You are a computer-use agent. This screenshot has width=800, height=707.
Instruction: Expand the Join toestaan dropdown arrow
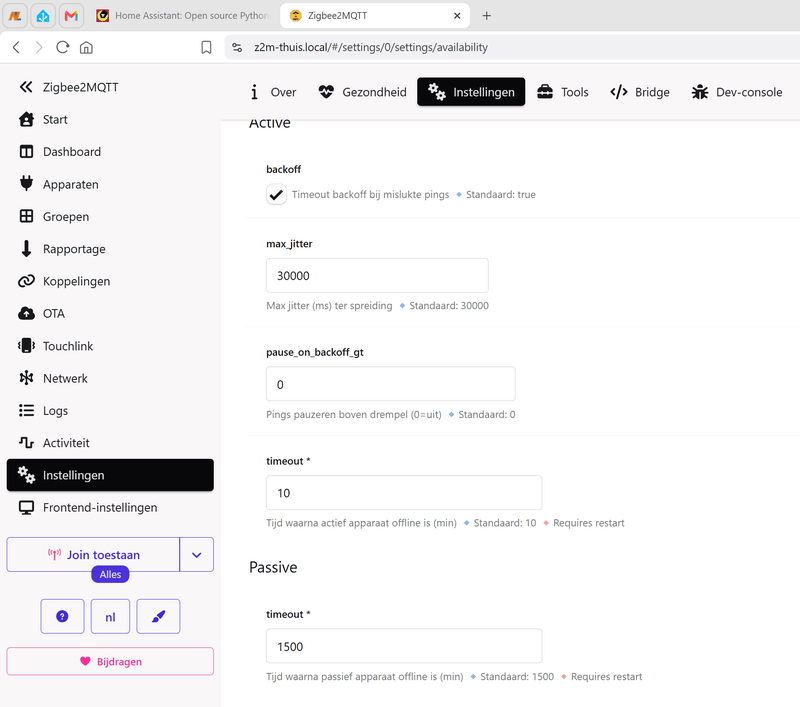[196, 554]
